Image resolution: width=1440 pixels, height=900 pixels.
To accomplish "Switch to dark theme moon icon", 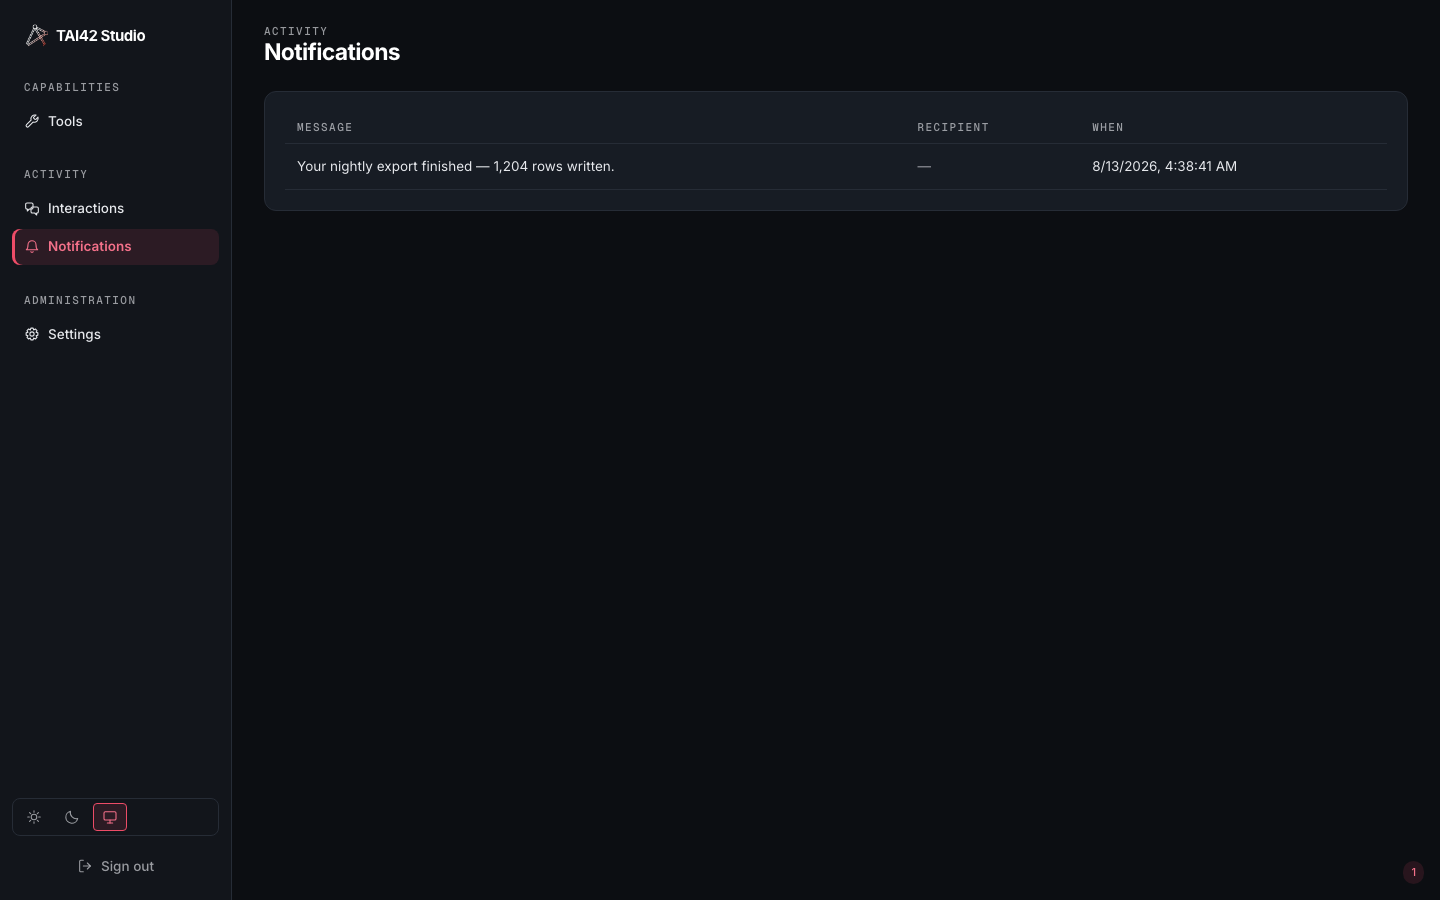I will pos(72,817).
